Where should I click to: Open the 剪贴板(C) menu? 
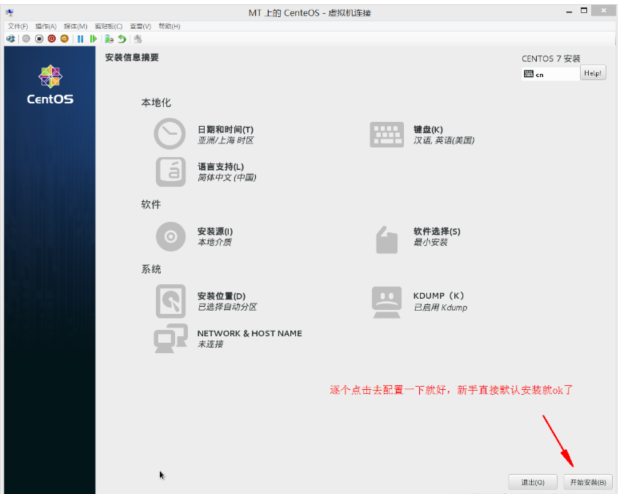point(108,26)
